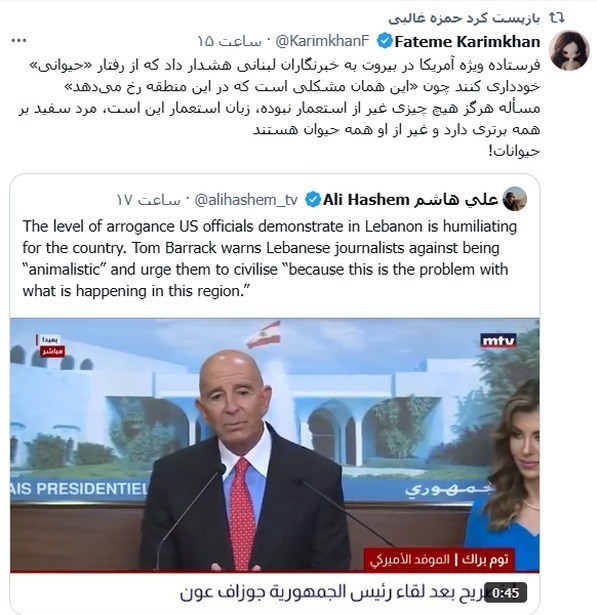Click the مباشر live badge in the video
This screenshot has width=597, height=615.
52,351
